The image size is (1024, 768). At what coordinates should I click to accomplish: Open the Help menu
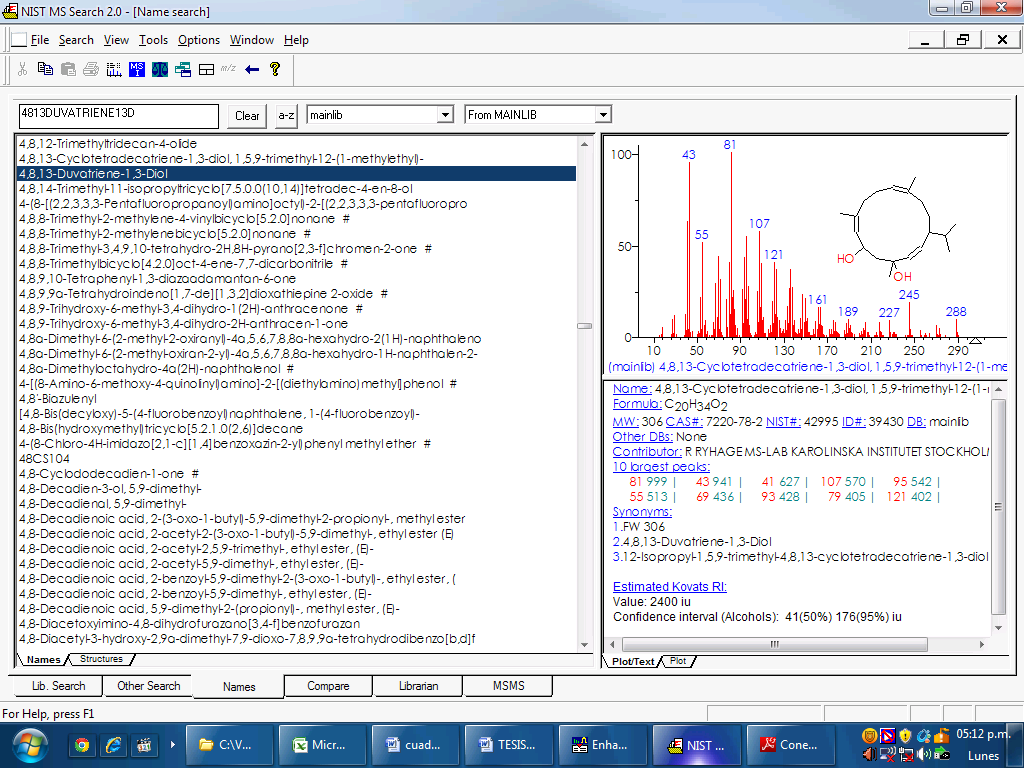click(x=296, y=40)
